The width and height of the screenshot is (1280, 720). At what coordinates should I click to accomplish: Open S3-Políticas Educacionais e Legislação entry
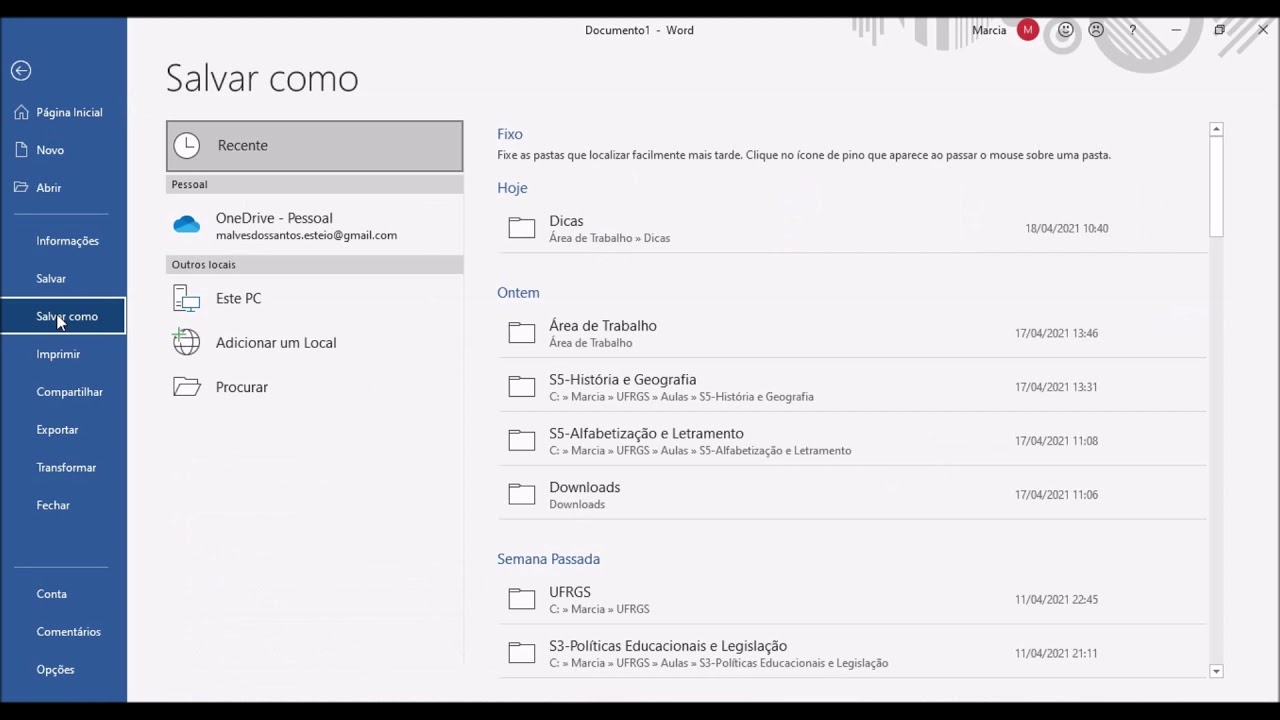pyautogui.click(x=852, y=653)
